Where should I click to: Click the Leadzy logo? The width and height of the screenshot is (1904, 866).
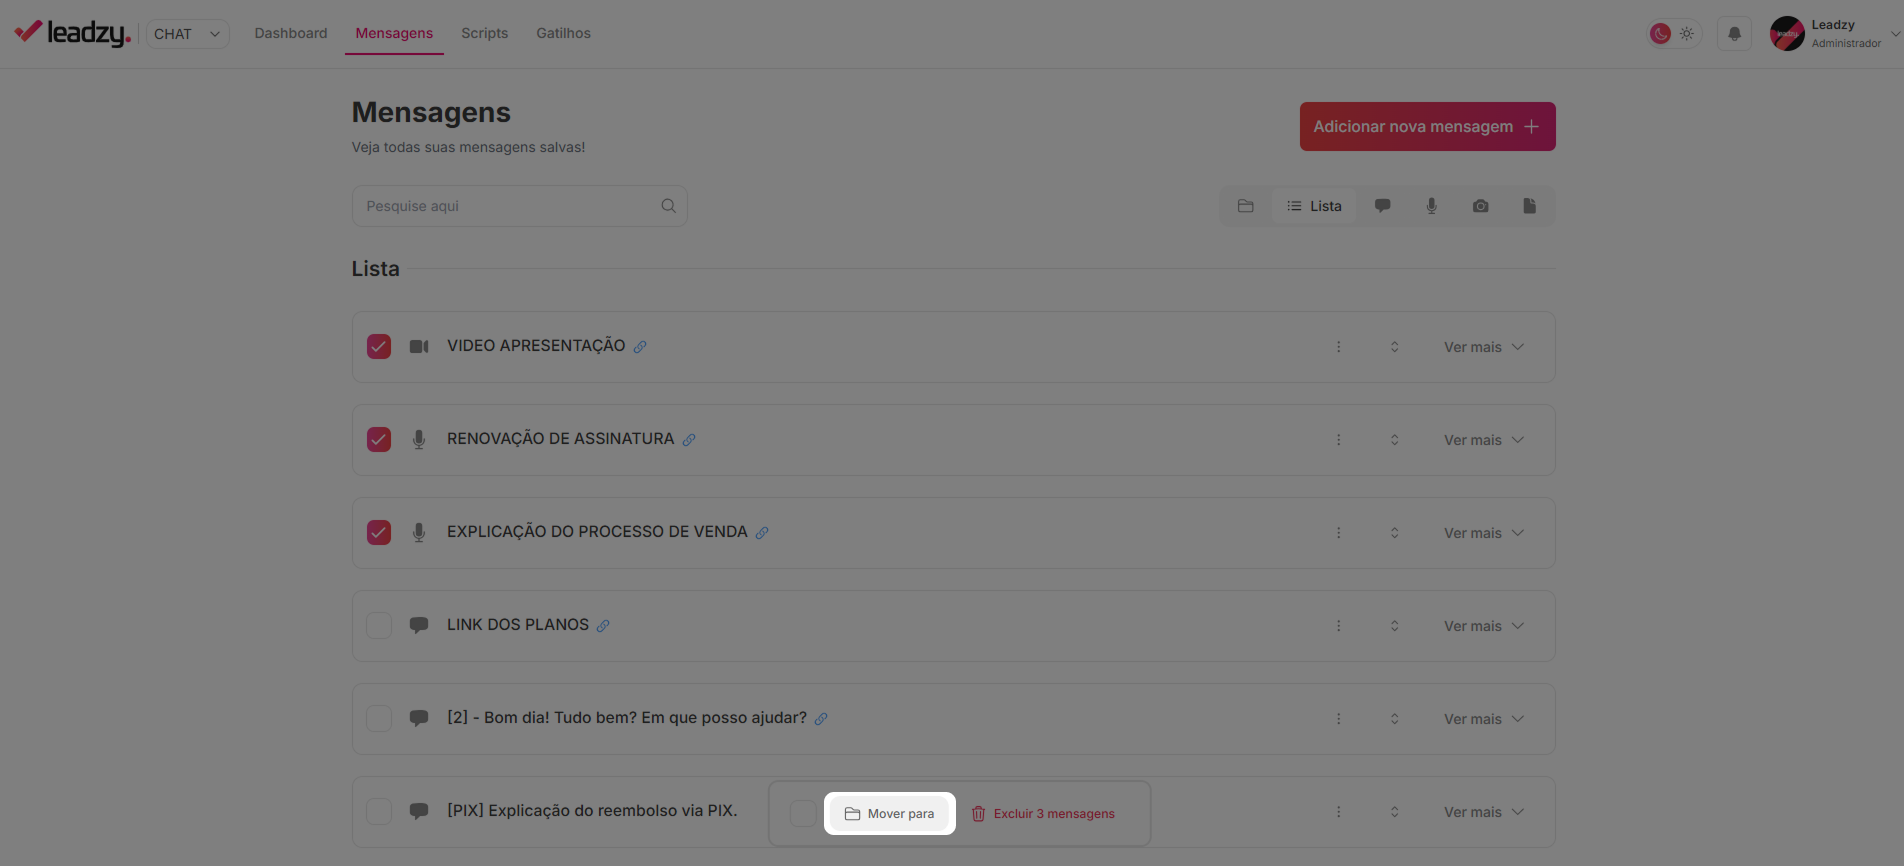72,33
